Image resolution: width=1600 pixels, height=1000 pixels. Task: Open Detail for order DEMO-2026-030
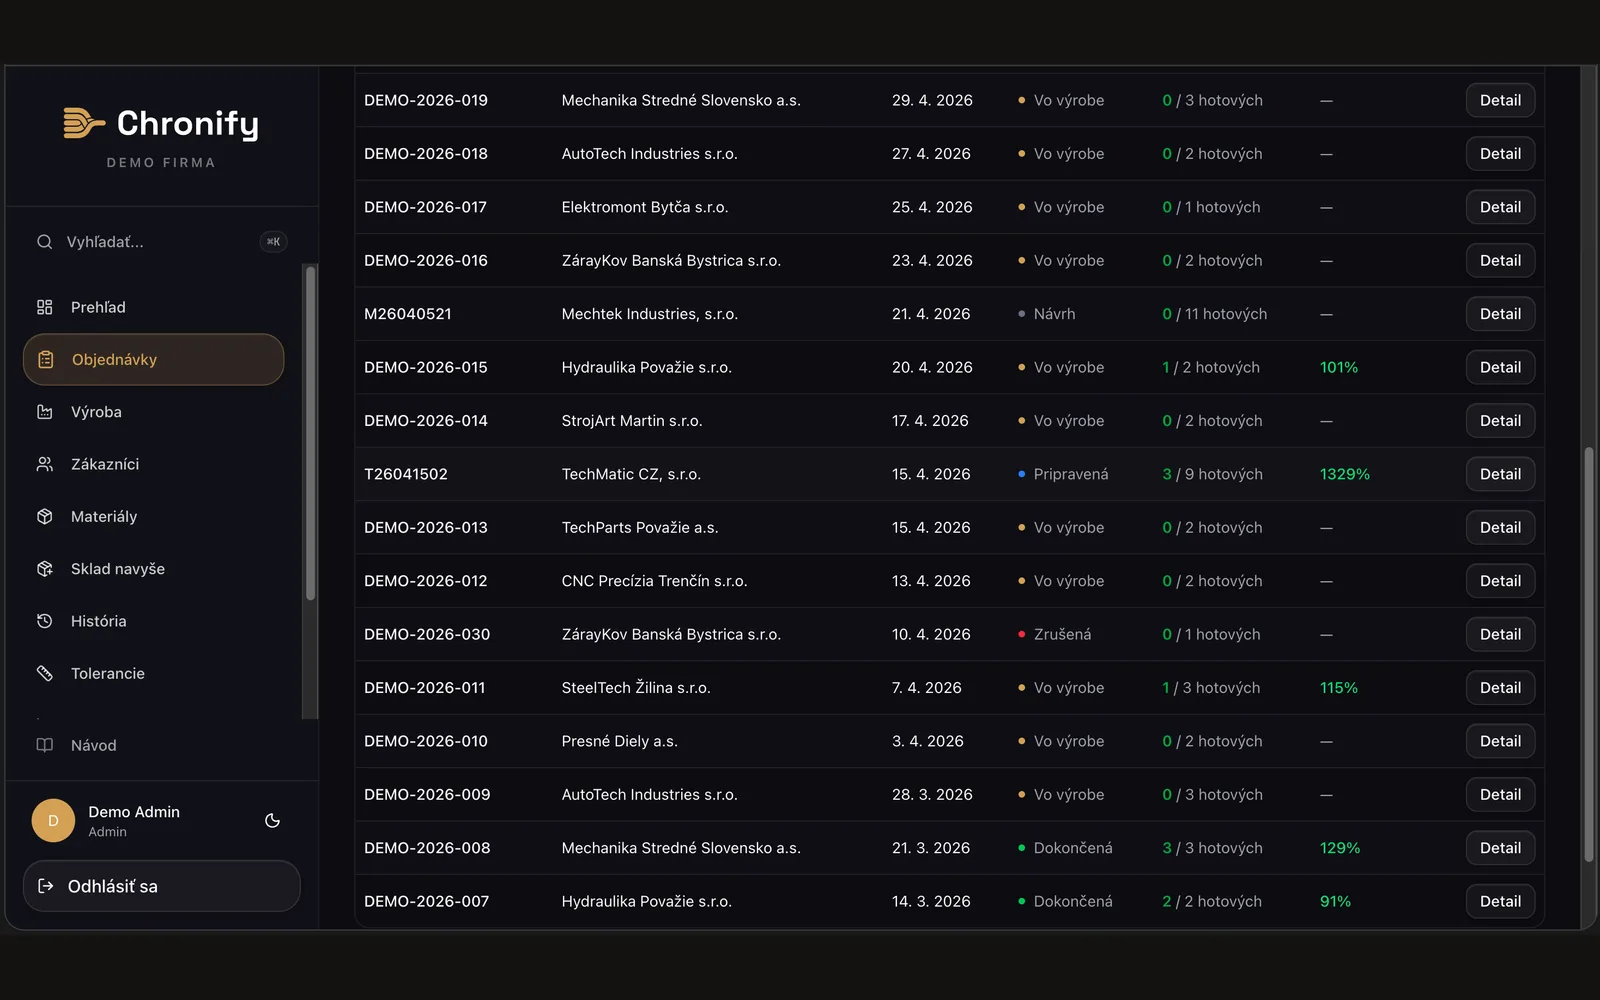[1500, 634]
